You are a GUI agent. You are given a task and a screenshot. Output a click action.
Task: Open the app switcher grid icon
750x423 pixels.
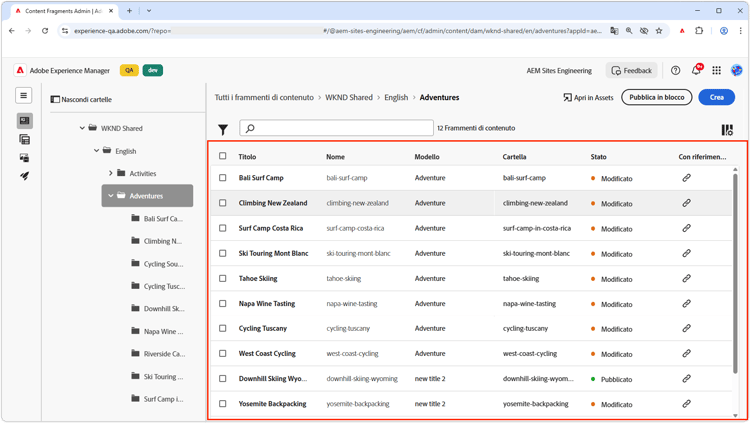716,71
